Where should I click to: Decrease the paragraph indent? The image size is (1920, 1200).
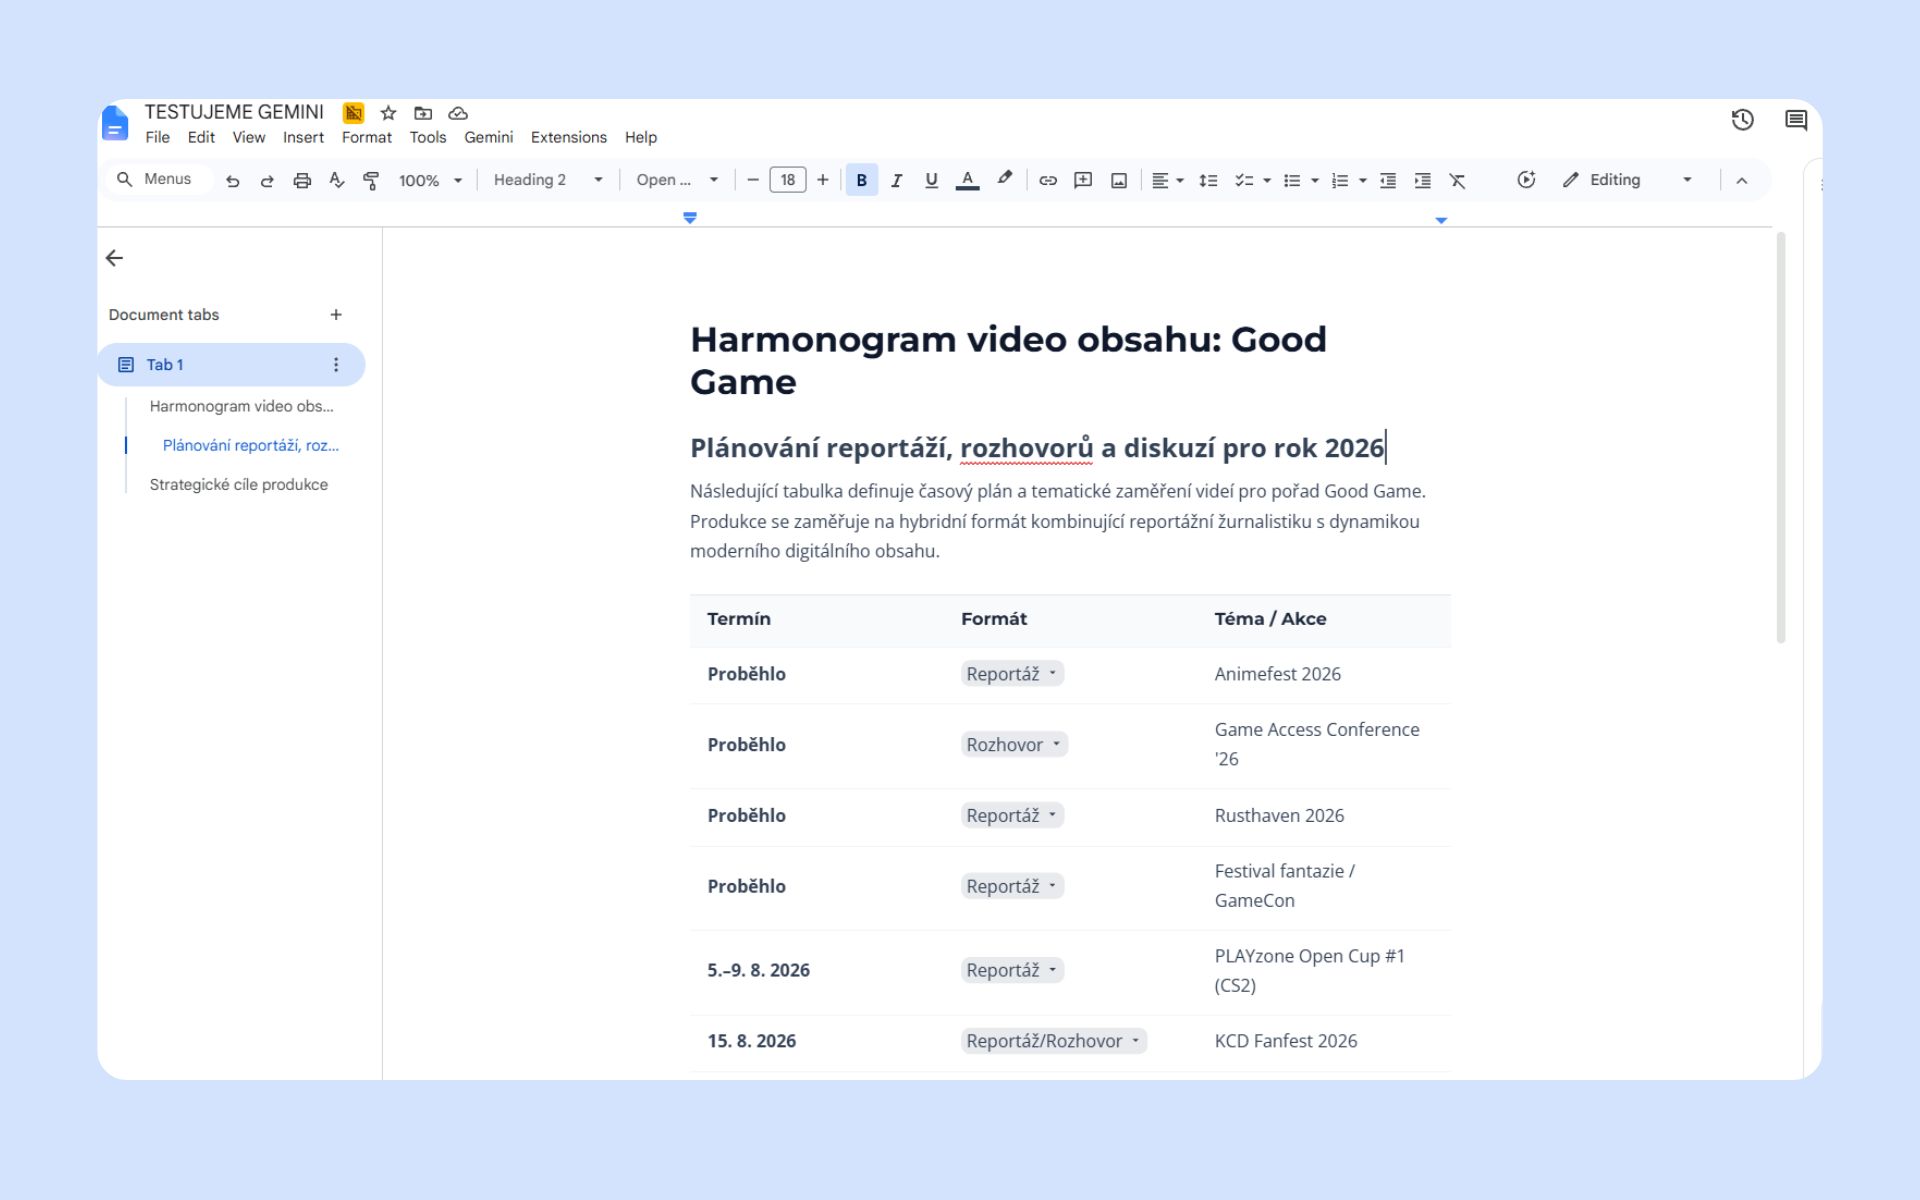pyautogui.click(x=1388, y=180)
